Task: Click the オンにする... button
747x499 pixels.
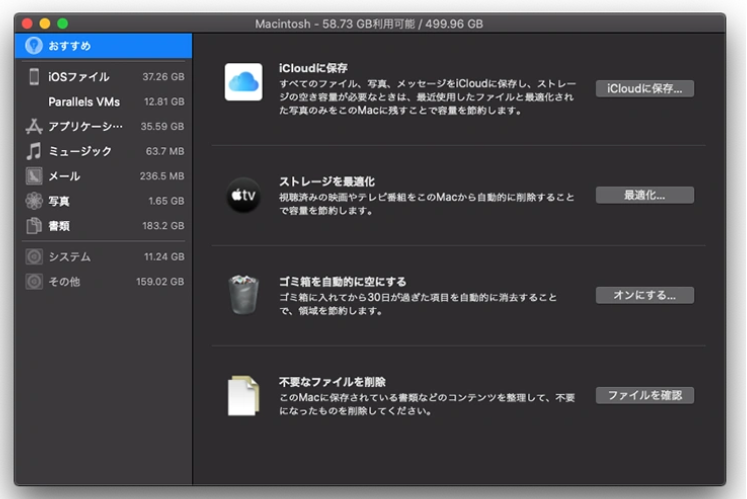Action: pos(645,295)
